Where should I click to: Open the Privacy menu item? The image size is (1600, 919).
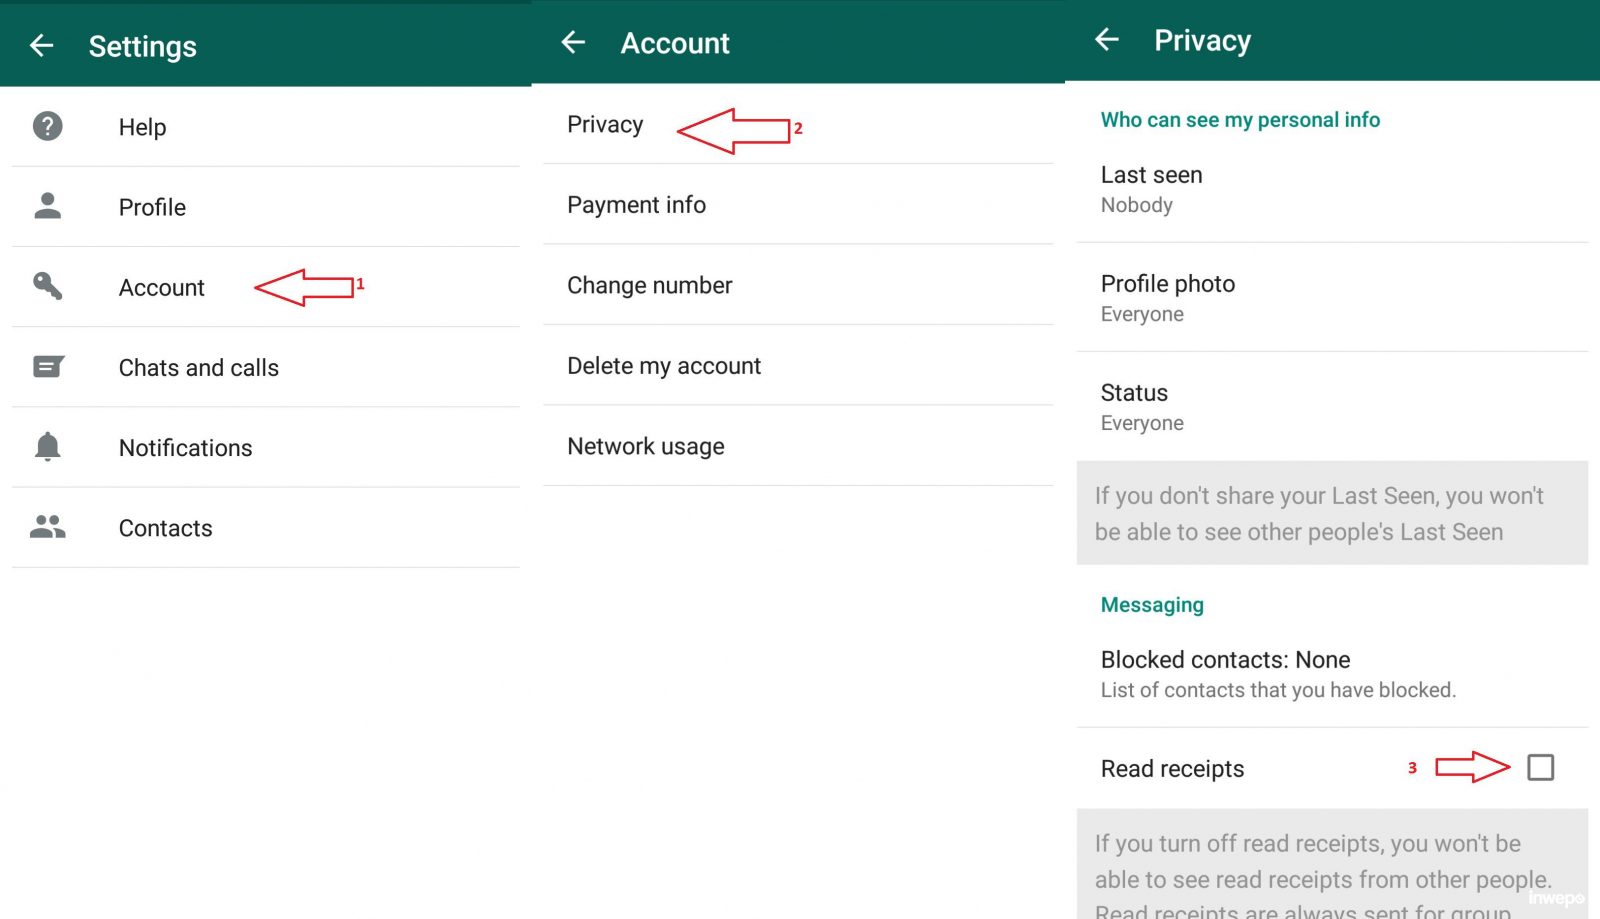coord(605,125)
